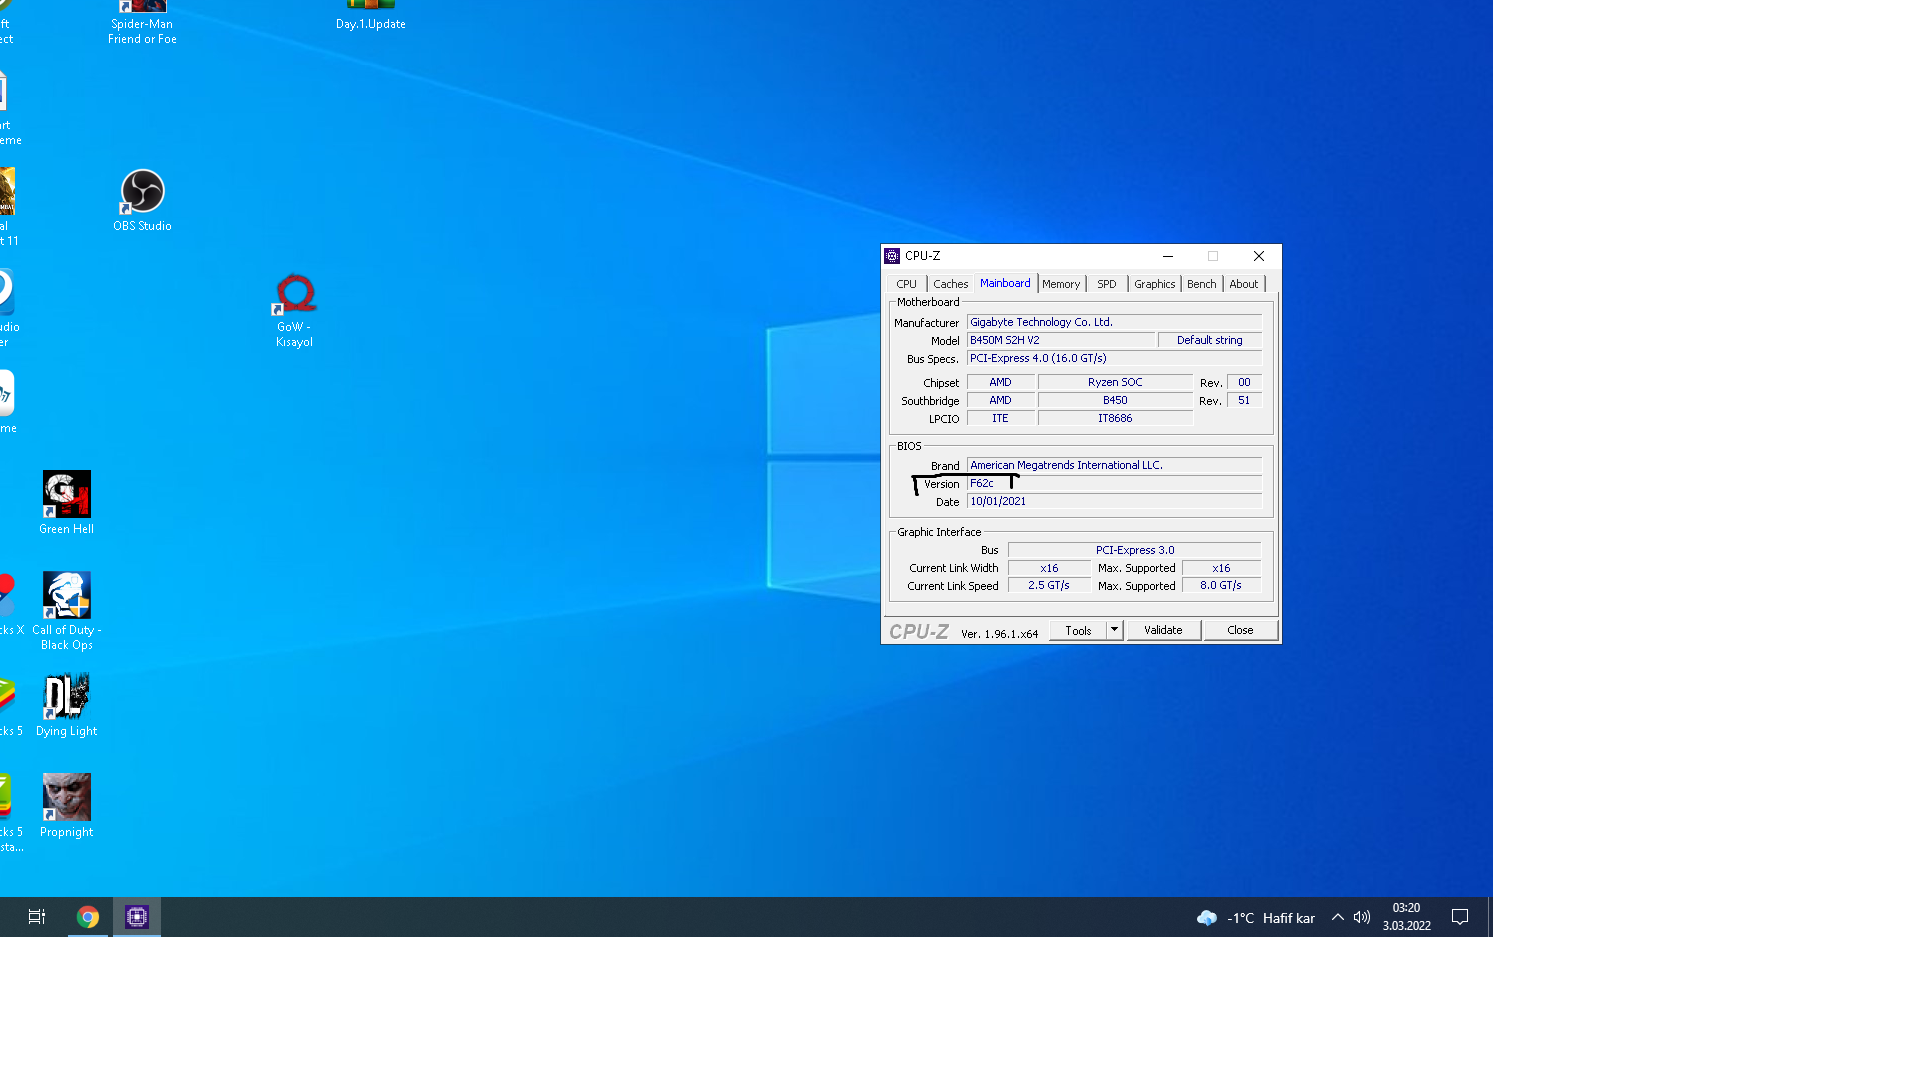Click the Validate button
1920x1080 pixels.
pos(1163,630)
